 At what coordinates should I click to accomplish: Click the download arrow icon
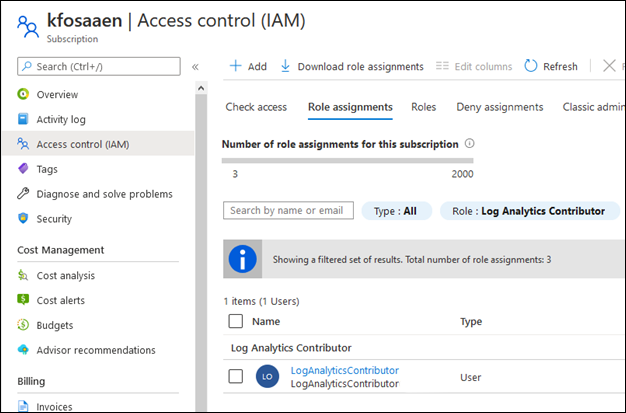285,66
